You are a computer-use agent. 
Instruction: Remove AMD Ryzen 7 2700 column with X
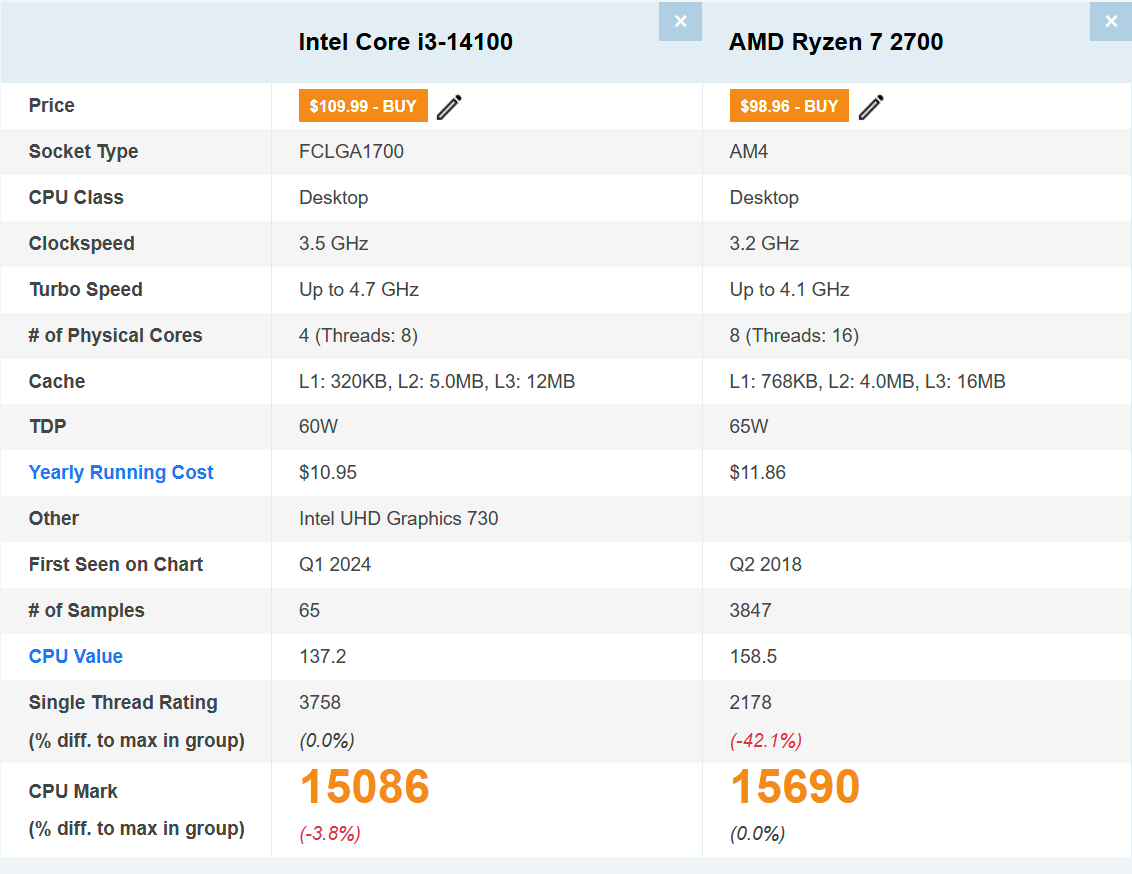point(1111,22)
